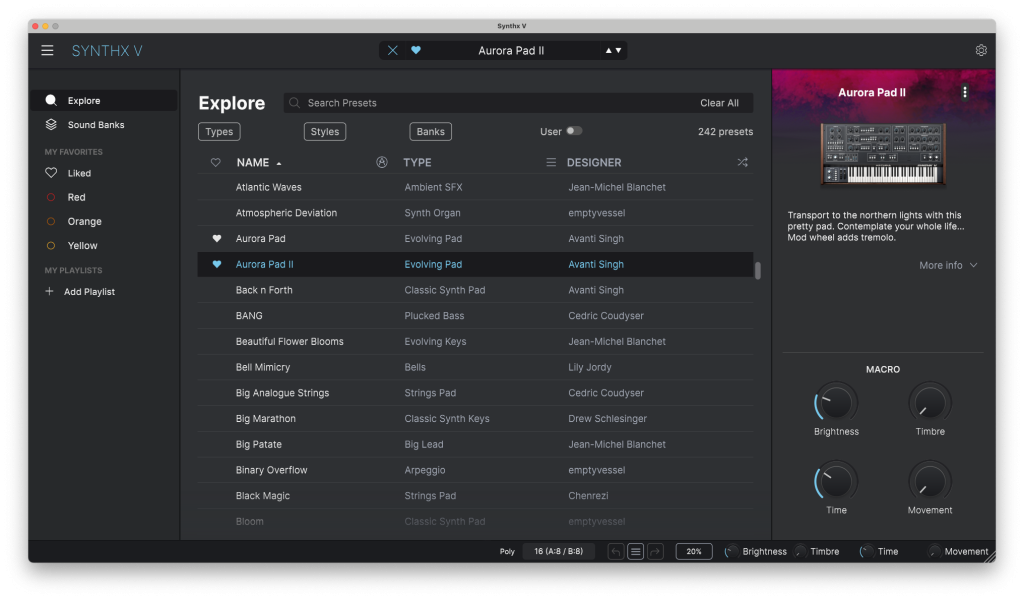Click the Timbre mini knob in status bar

coord(801,552)
